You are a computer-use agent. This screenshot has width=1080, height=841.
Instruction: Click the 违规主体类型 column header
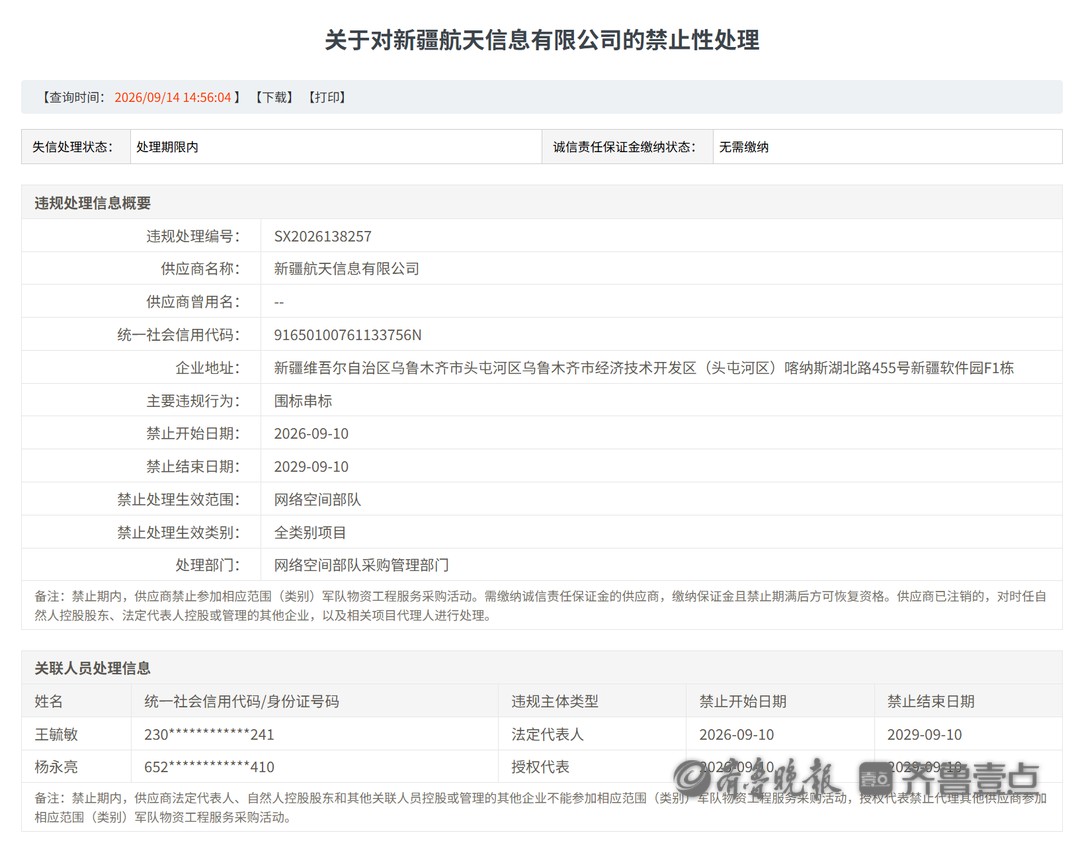tap(554, 701)
